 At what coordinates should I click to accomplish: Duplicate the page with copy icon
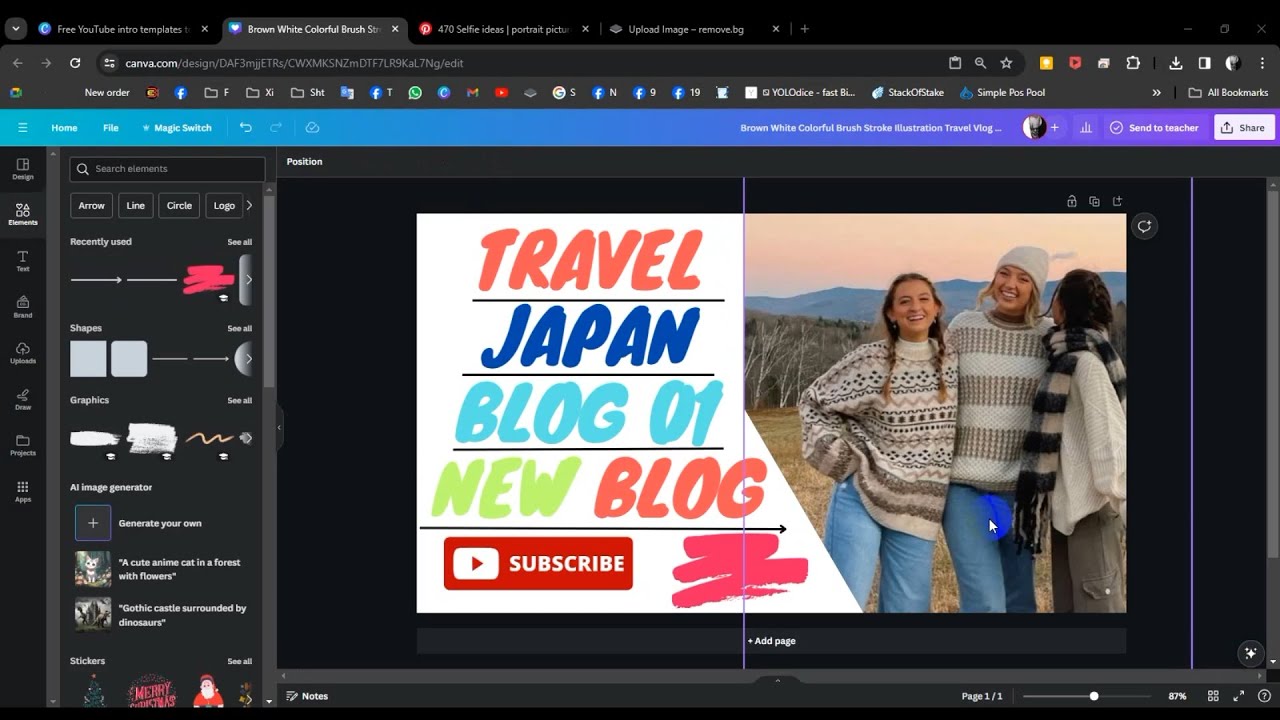point(1094,201)
